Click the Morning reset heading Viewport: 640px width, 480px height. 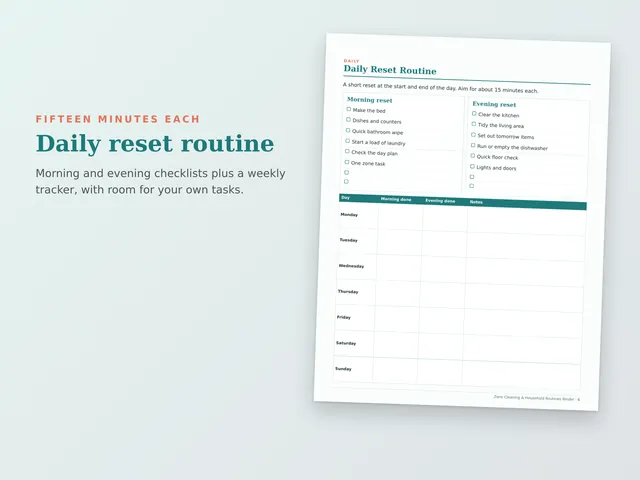pyautogui.click(x=369, y=100)
